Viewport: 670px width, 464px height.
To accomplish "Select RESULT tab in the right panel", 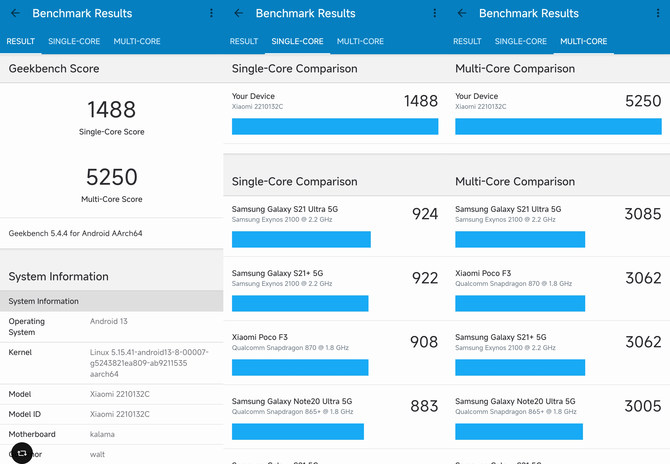I will 467,41.
